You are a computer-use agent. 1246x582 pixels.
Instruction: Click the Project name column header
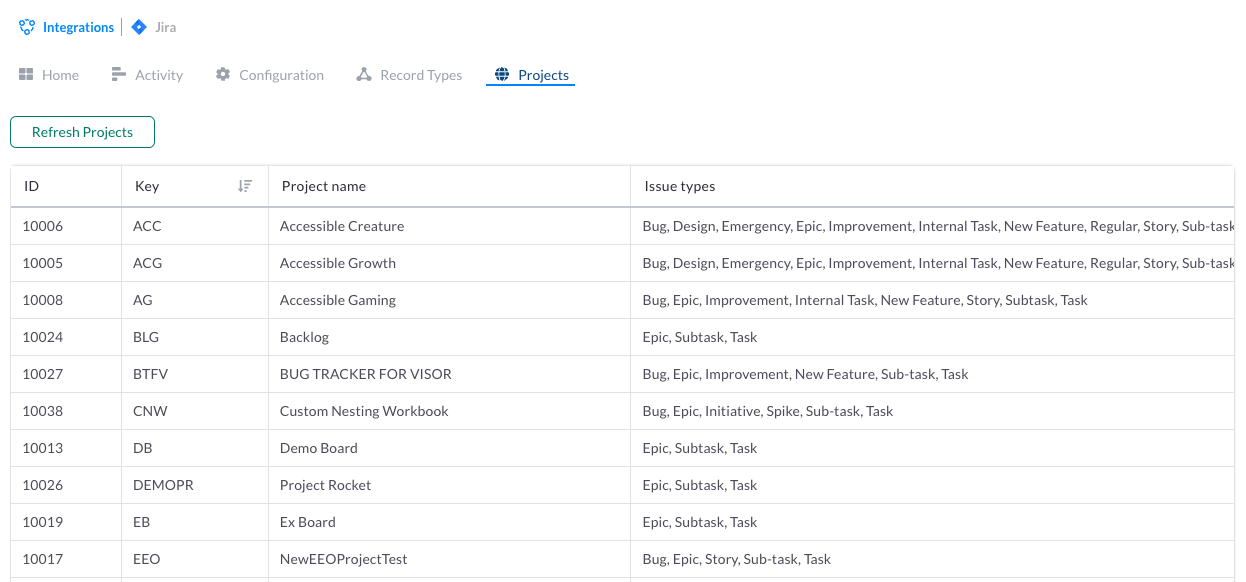point(449,186)
